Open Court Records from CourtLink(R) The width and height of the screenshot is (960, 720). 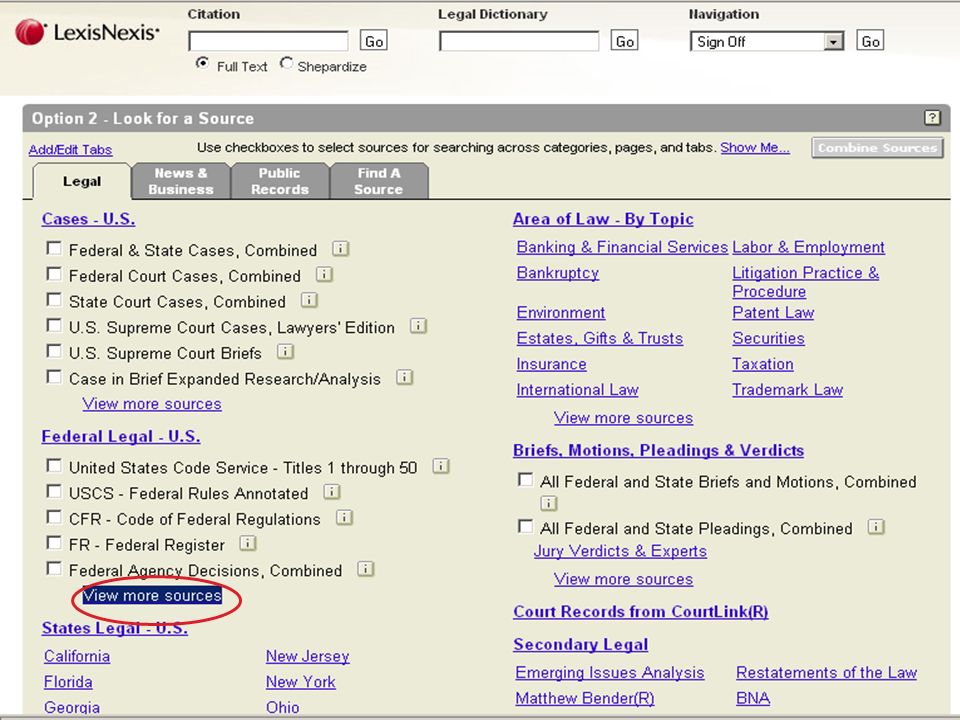point(640,612)
